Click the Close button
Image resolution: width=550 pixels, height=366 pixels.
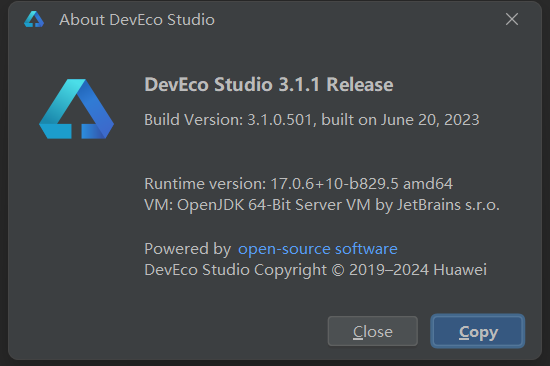(x=373, y=331)
